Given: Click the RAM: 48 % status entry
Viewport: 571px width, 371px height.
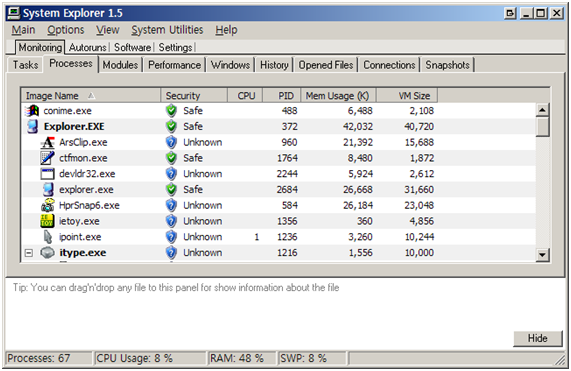Looking at the screenshot, I should pyautogui.click(x=242, y=358).
